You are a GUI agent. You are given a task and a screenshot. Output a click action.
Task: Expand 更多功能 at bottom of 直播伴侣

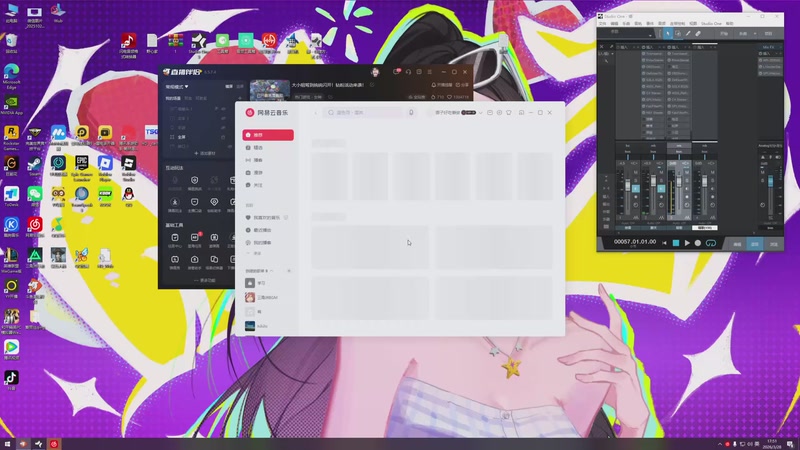205,280
